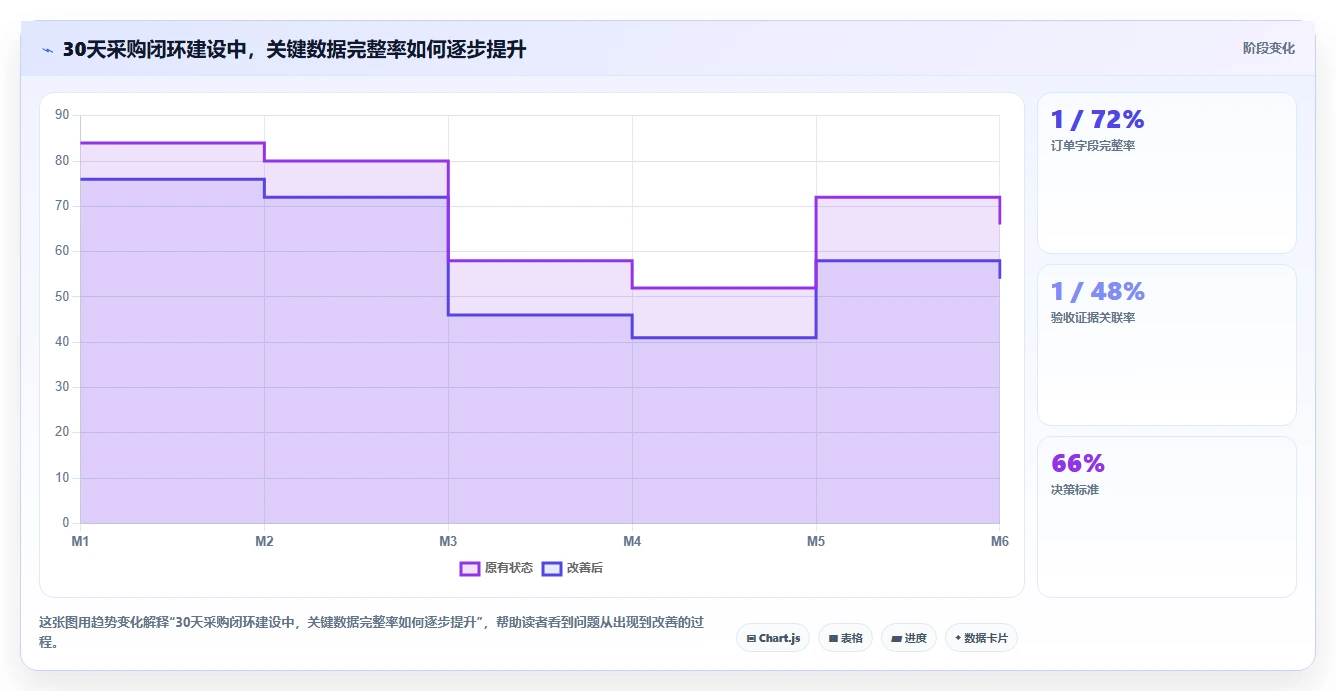Click the 1 / 72% value

coord(1097,120)
